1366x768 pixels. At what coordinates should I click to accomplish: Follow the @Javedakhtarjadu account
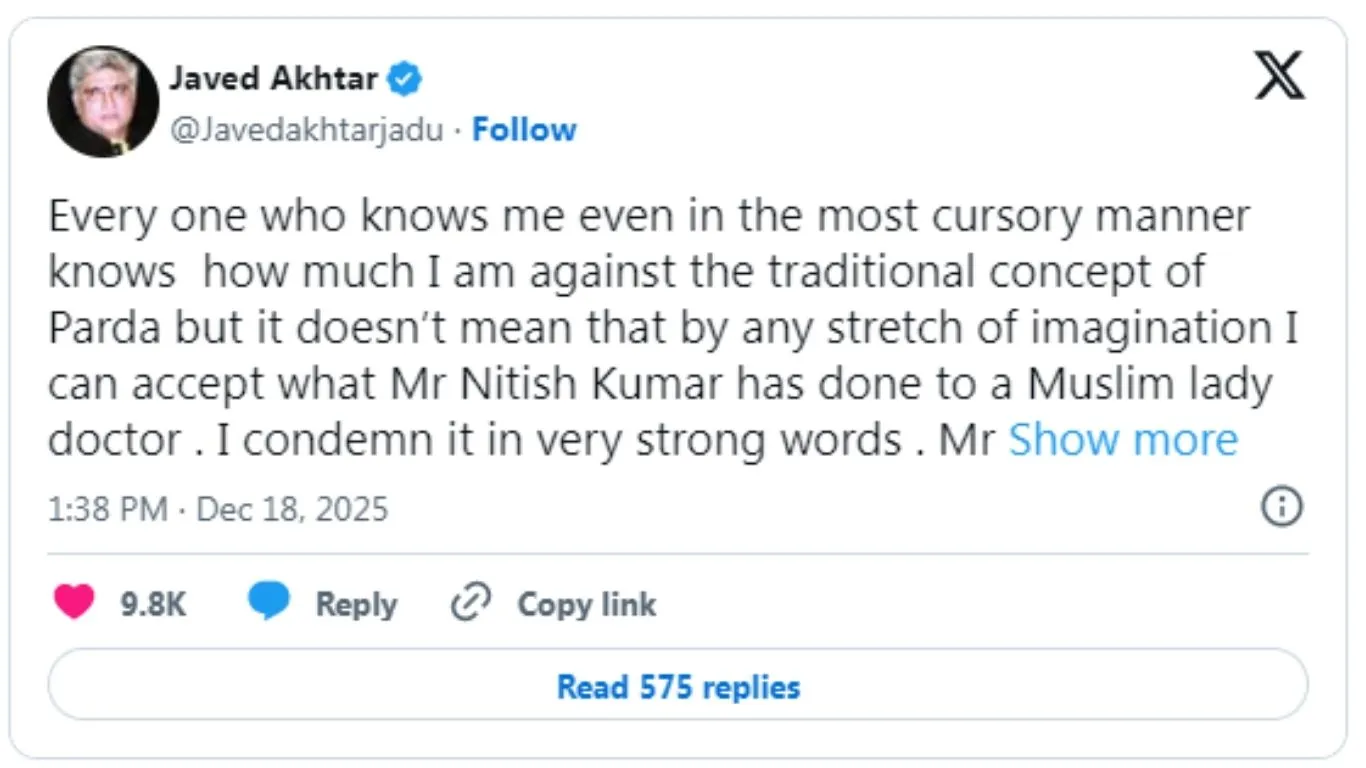click(x=524, y=130)
